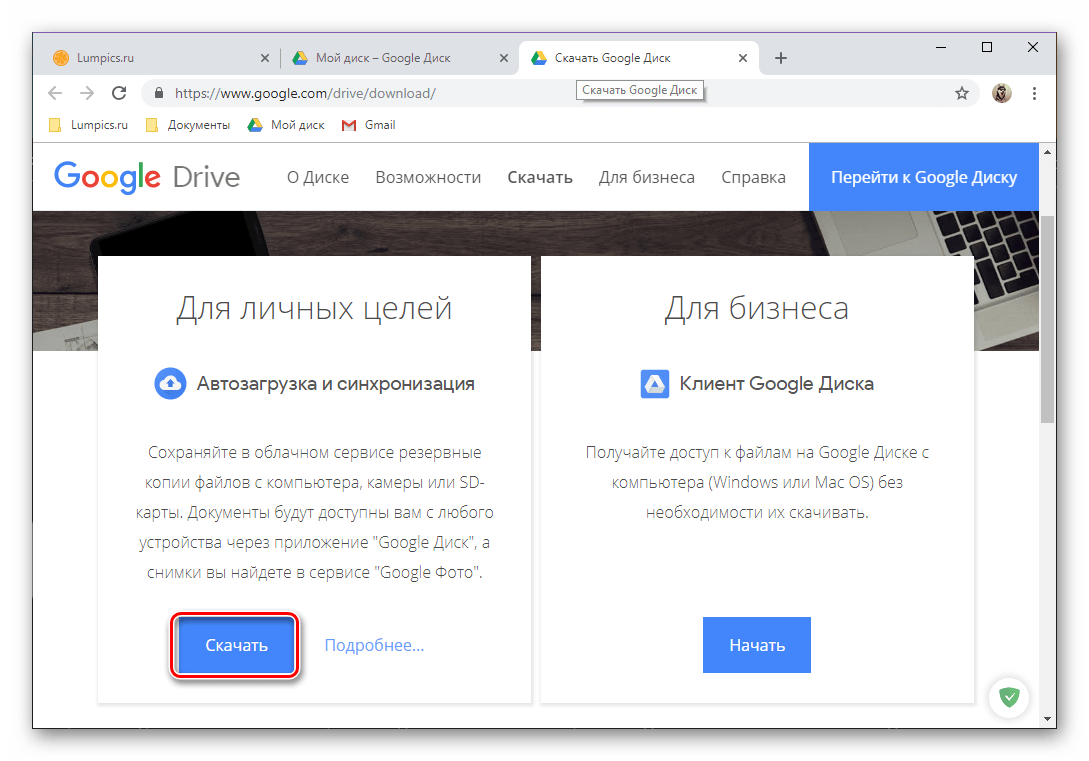Open the Для бизнеса navigation item
This screenshot has height=761, width=1089.
click(647, 177)
